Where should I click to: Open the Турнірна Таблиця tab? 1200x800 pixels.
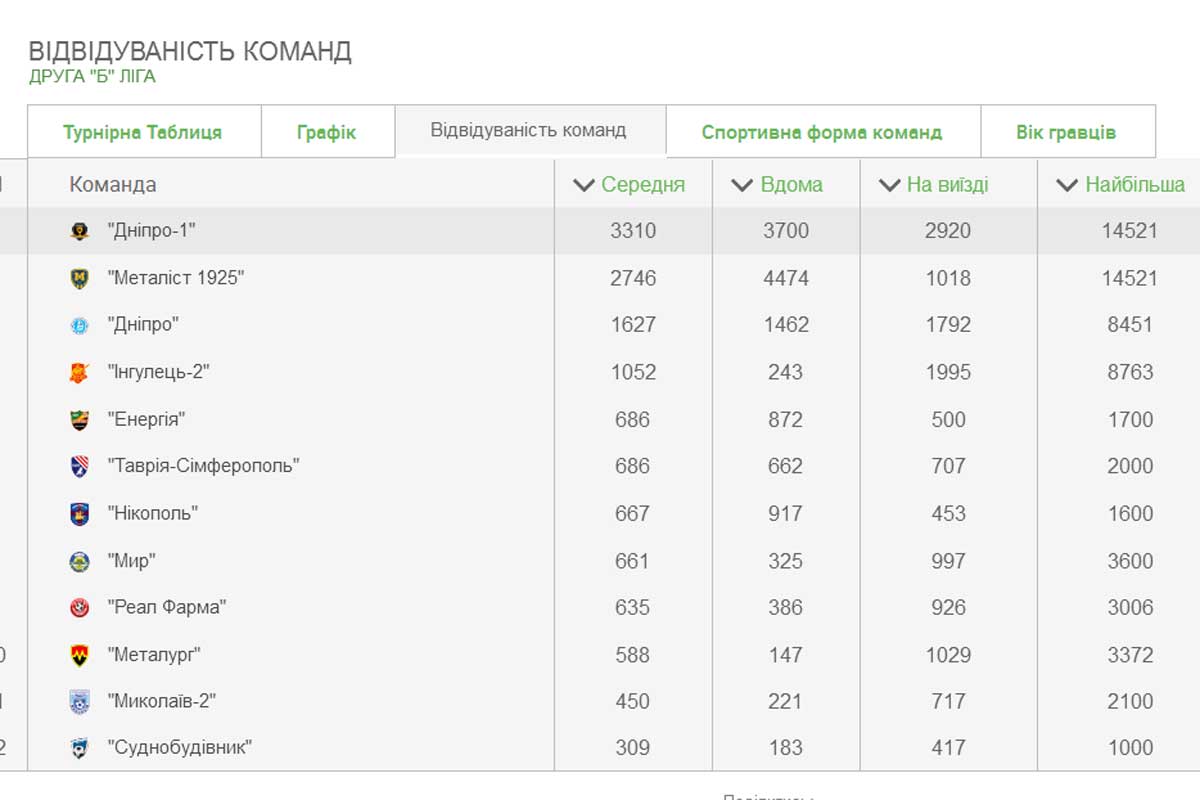143,132
